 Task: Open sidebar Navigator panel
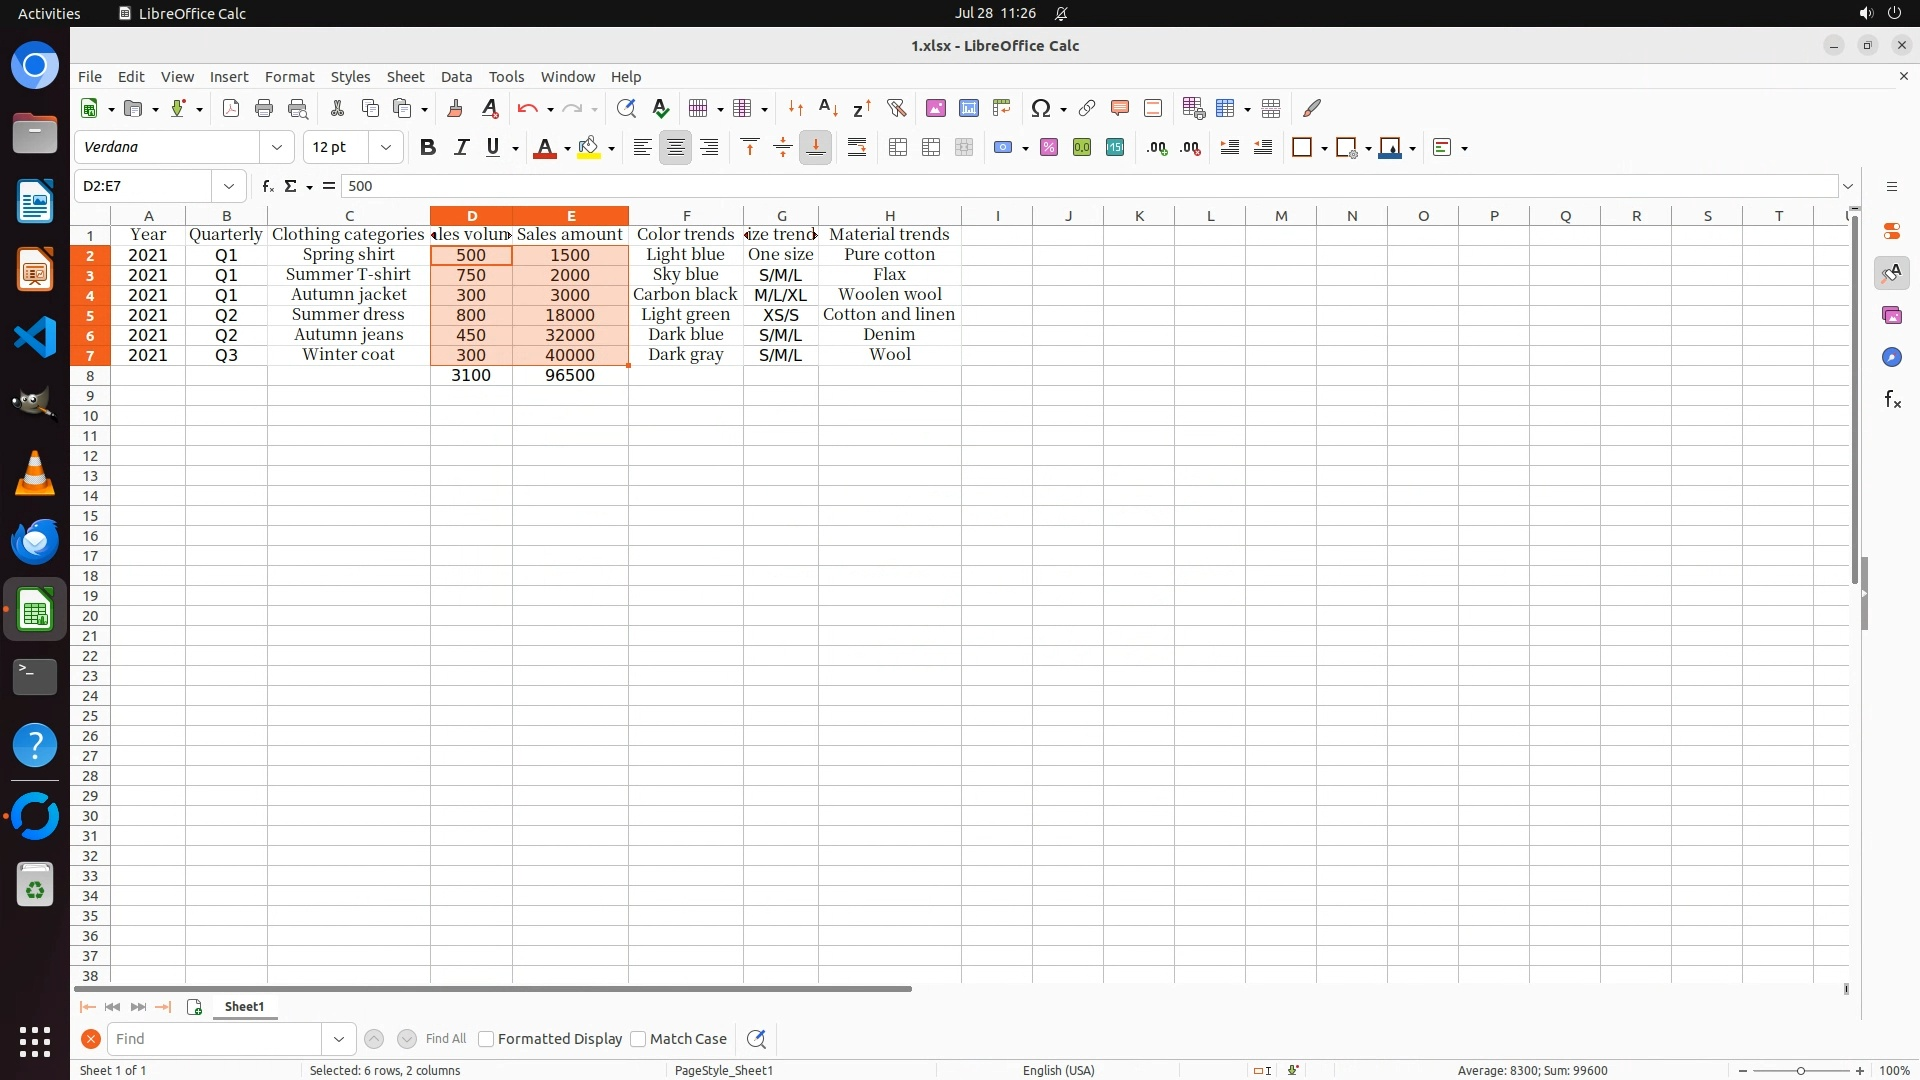pos(1891,357)
